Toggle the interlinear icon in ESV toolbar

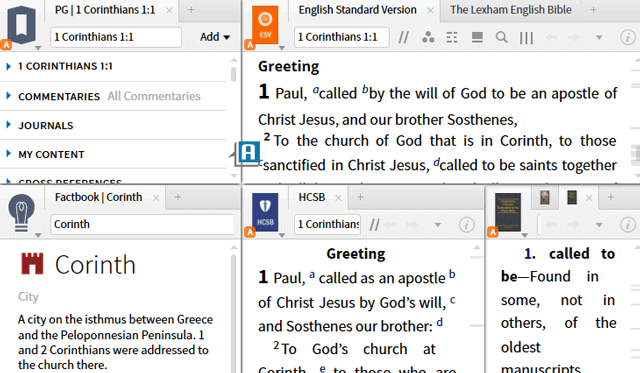[452, 38]
